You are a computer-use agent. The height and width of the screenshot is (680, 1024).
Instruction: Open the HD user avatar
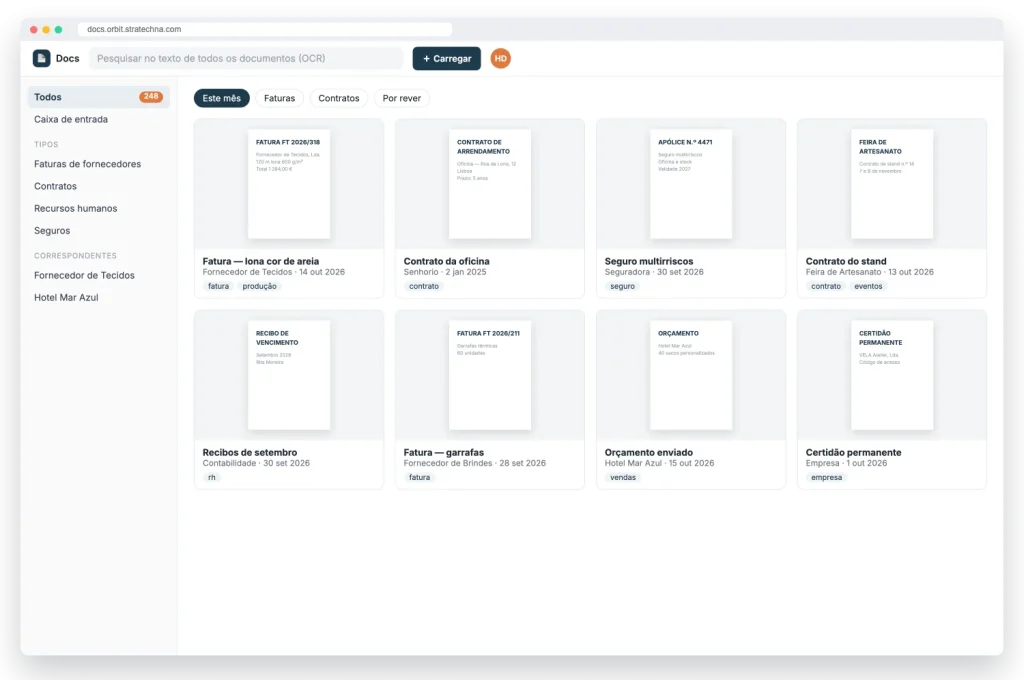pos(500,58)
